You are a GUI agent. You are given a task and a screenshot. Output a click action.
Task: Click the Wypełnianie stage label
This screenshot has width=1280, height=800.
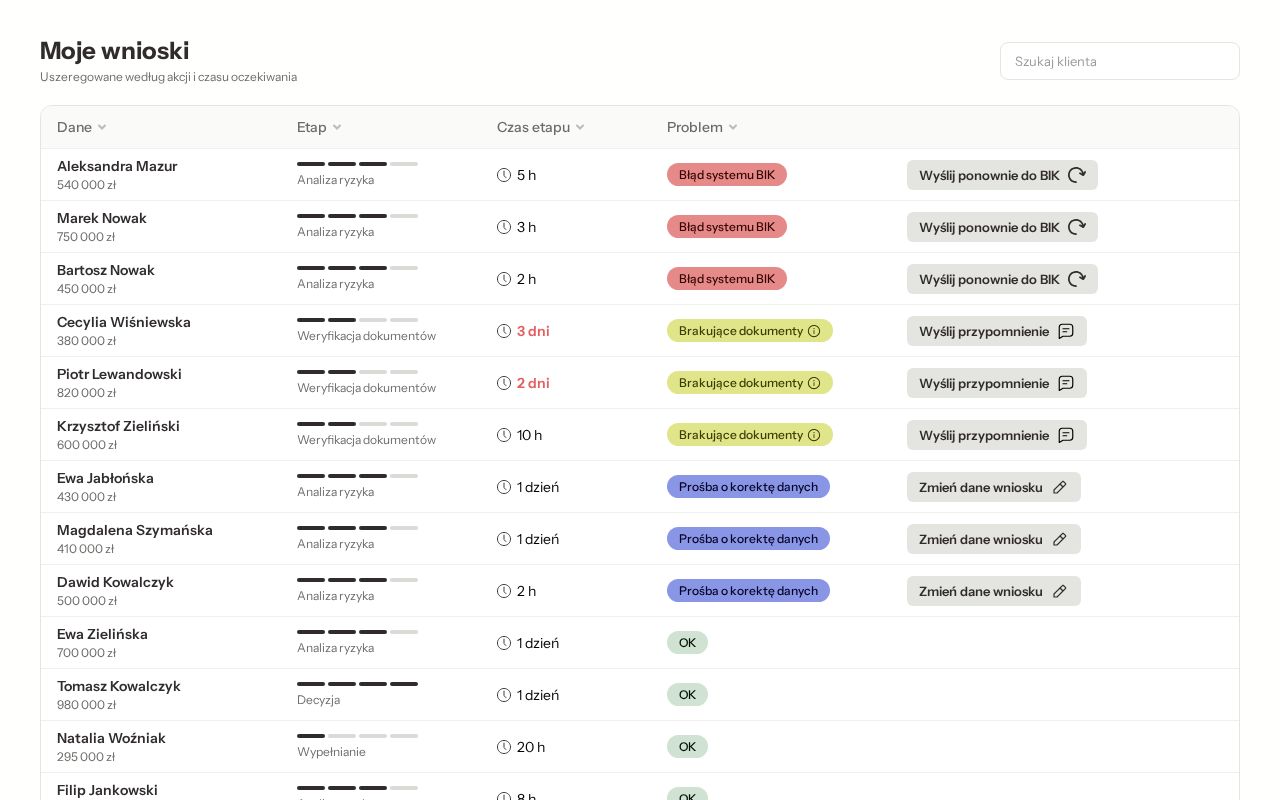pyautogui.click(x=331, y=752)
